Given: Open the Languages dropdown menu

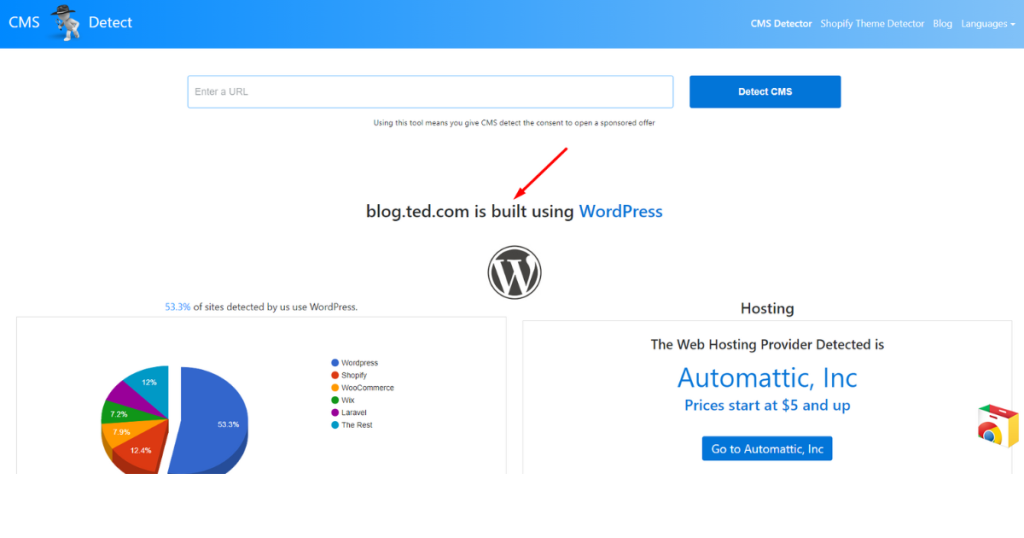Looking at the screenshot, I should tap(988, 24).
